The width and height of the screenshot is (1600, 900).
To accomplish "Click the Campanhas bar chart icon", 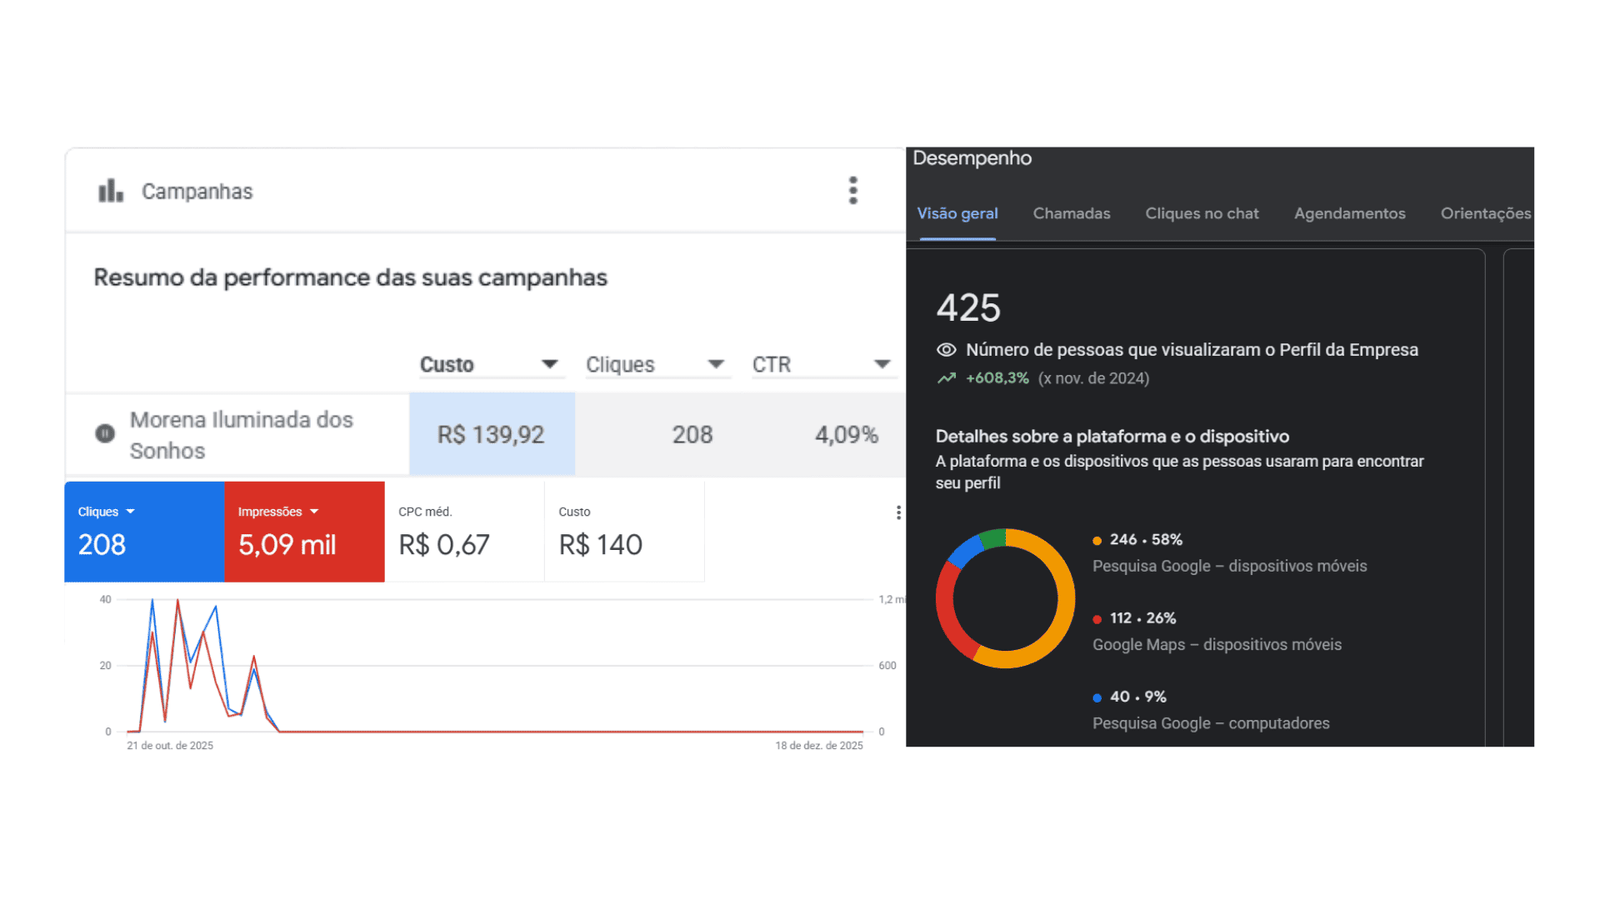I will tap(110, 190).
